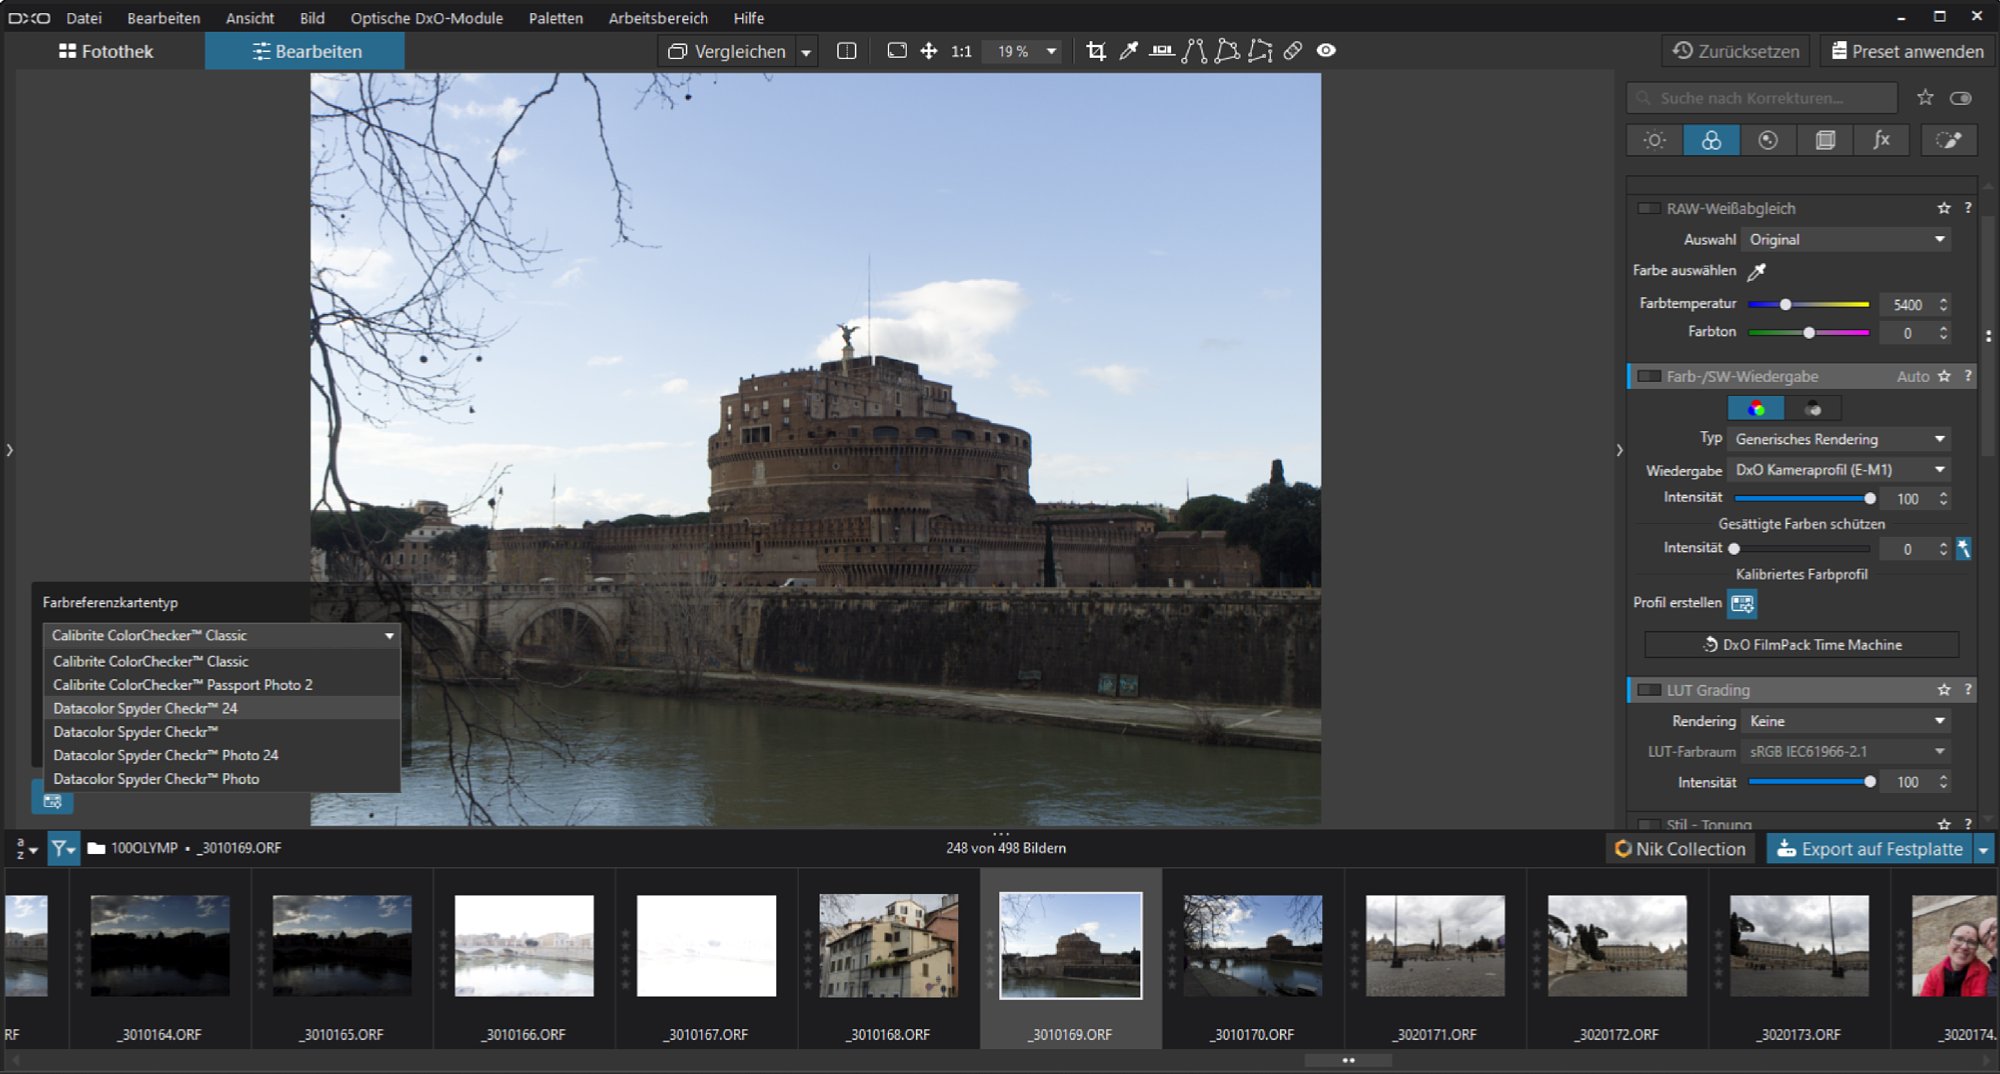Open the fx effects palette
Screen dimensions: 2000x1074
pos(1881,140)
